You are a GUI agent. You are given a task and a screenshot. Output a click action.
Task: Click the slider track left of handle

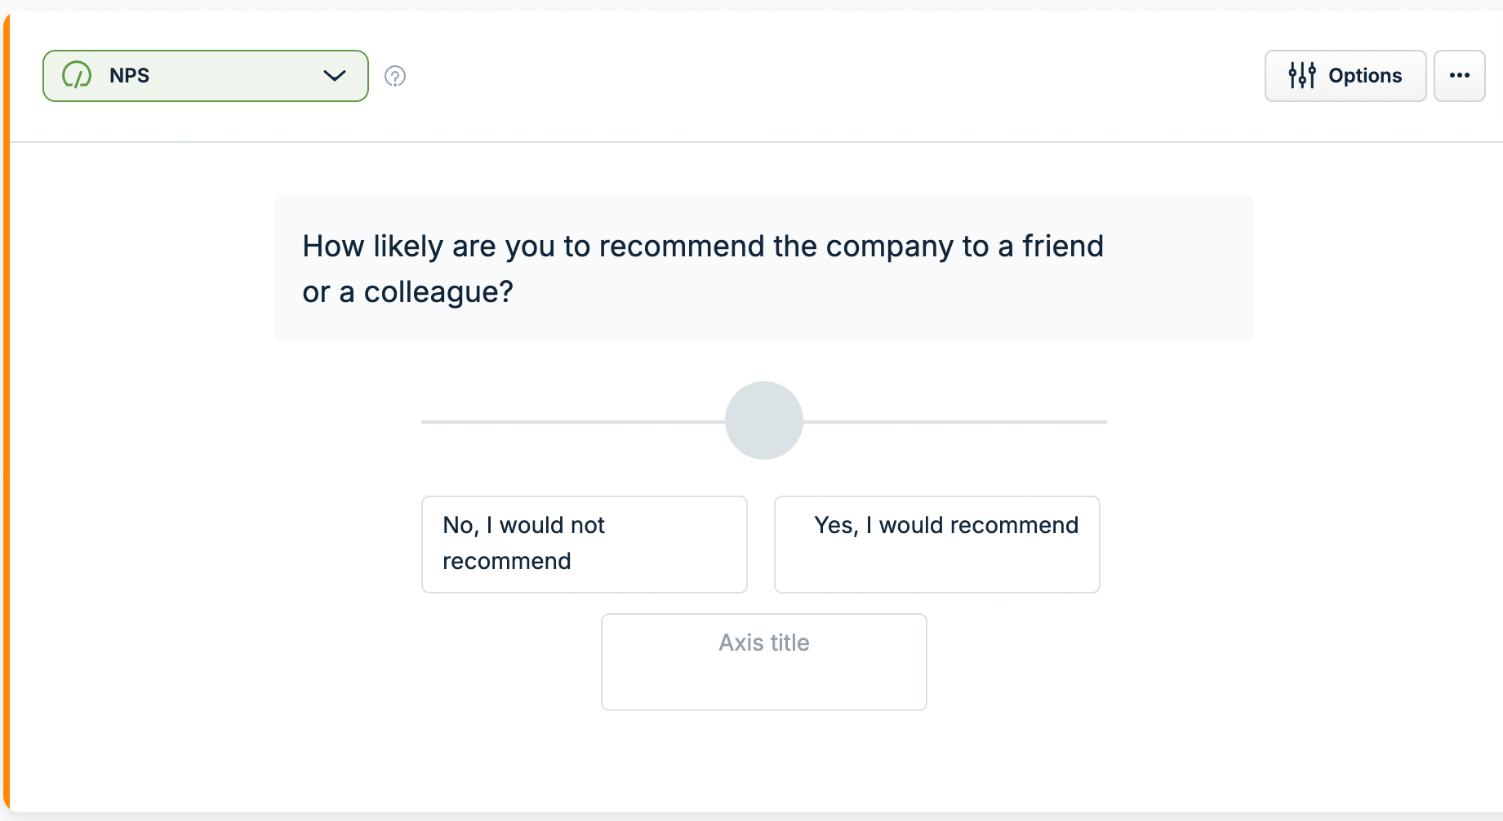(573, 422)
